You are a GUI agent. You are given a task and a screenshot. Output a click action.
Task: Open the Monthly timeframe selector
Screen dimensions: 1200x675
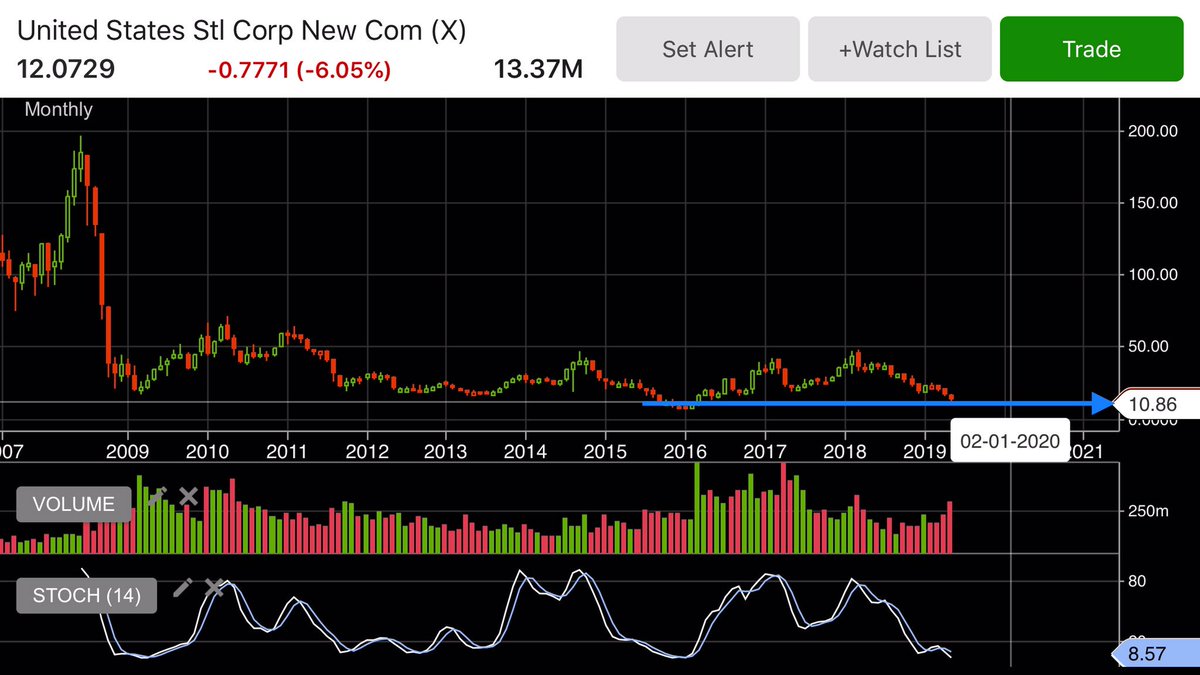[58, 110]
